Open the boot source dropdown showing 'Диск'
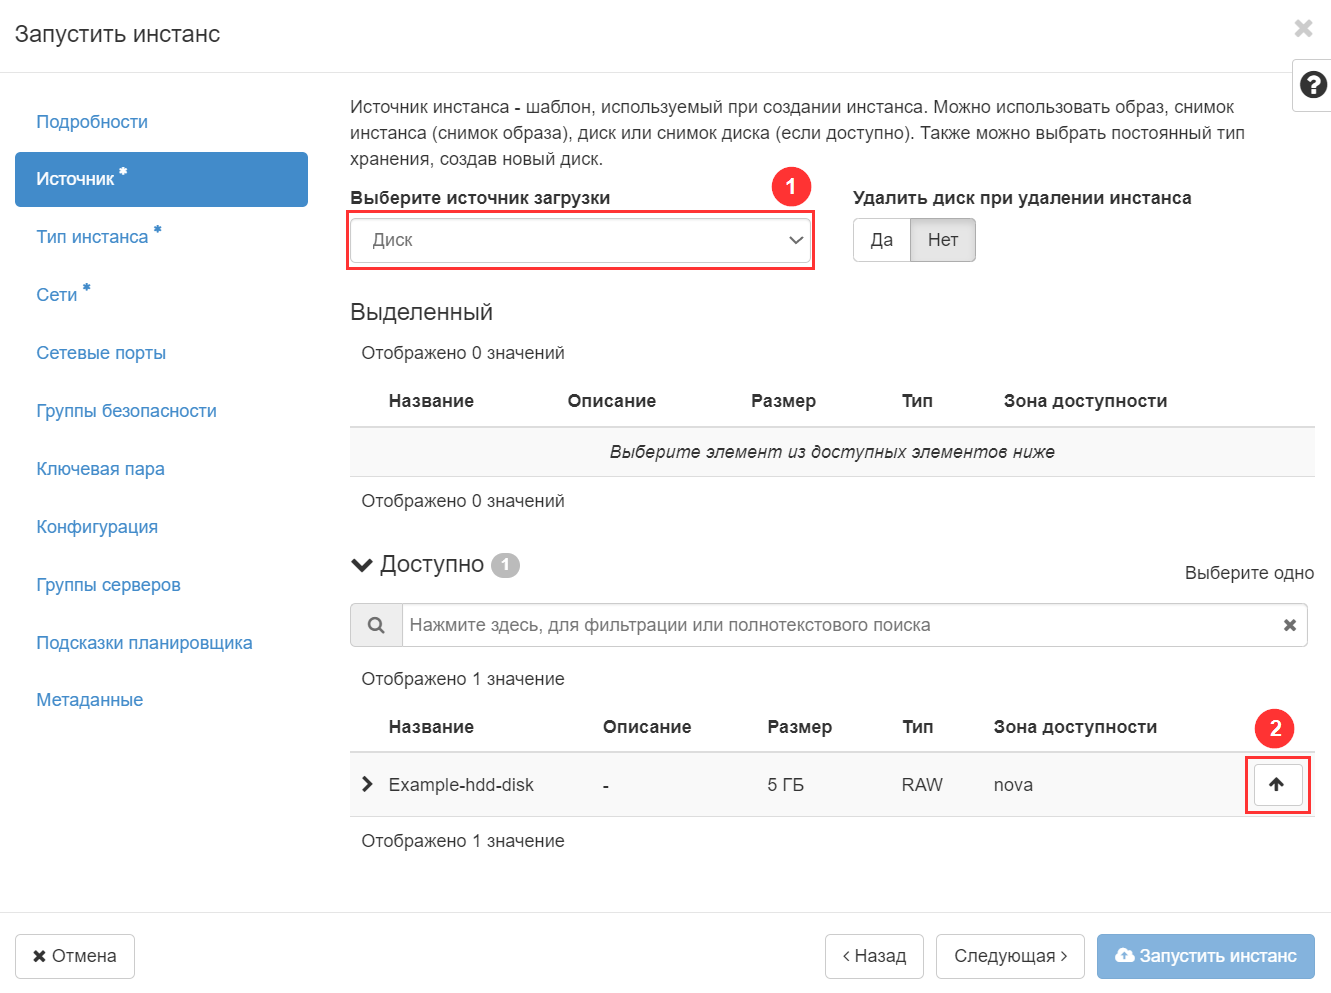Image resolution: width=1331 pixels, height=993 pixels. [580, 240]
